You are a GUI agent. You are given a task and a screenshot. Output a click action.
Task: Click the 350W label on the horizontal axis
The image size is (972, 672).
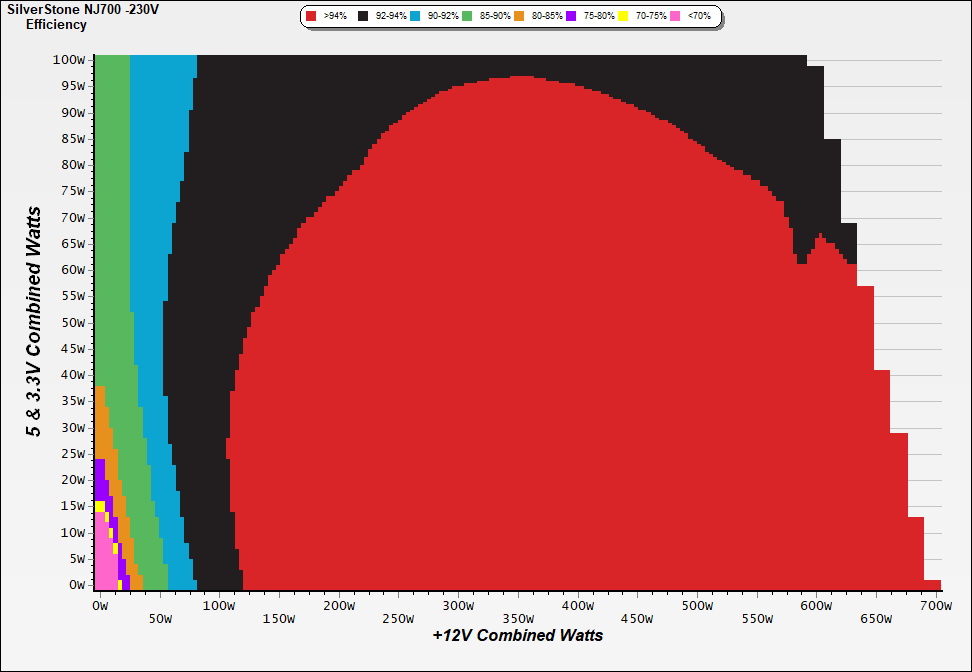(x=517, y=605)
